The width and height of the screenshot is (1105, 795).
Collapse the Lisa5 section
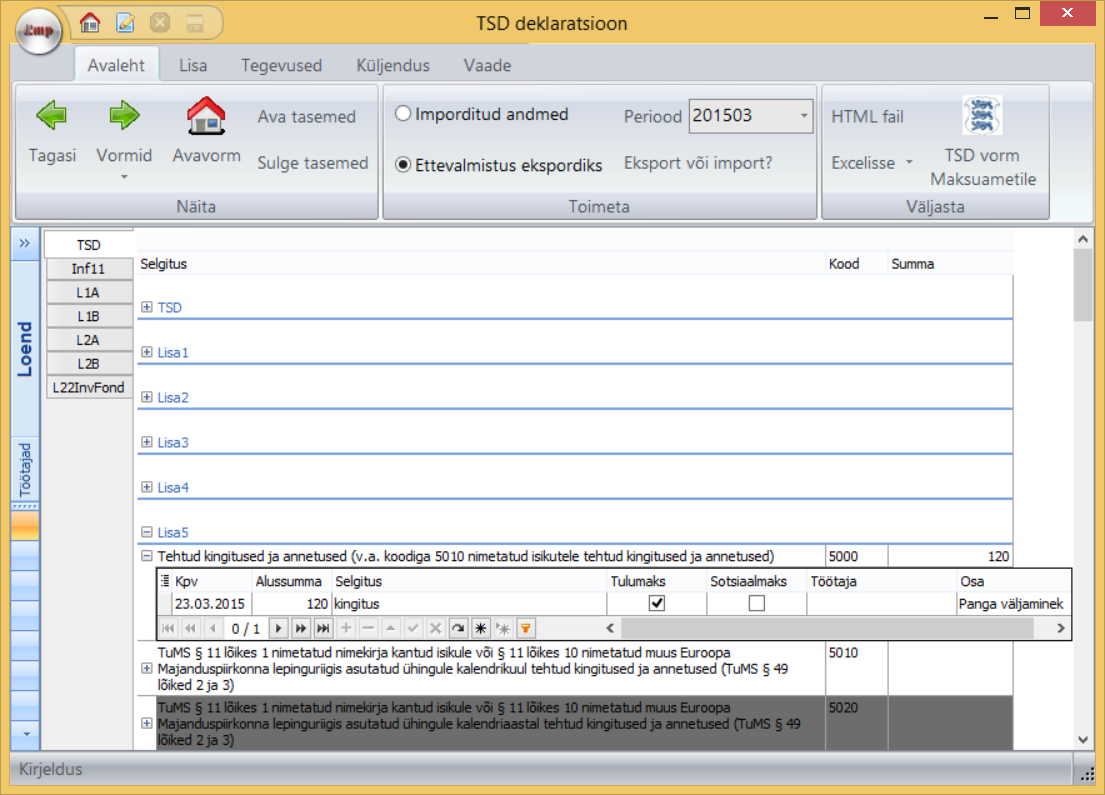147,533
